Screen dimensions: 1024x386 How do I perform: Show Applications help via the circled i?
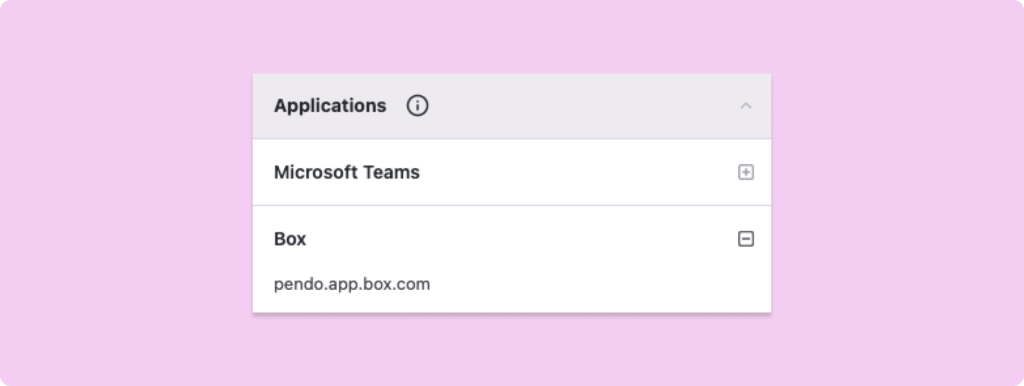[417, 106]
